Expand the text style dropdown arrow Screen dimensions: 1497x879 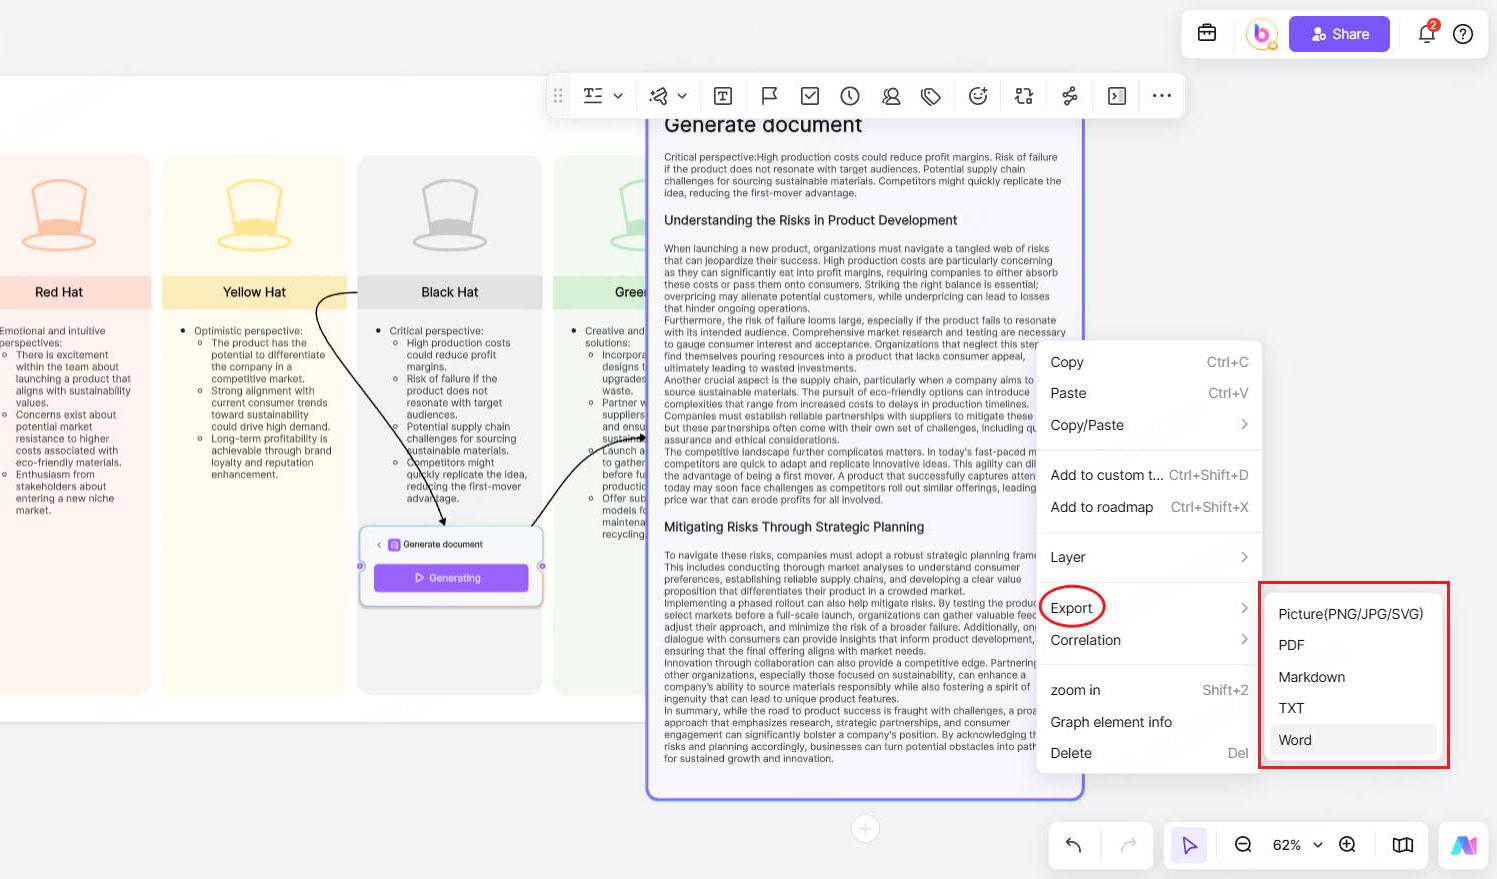tap(618, 96)
